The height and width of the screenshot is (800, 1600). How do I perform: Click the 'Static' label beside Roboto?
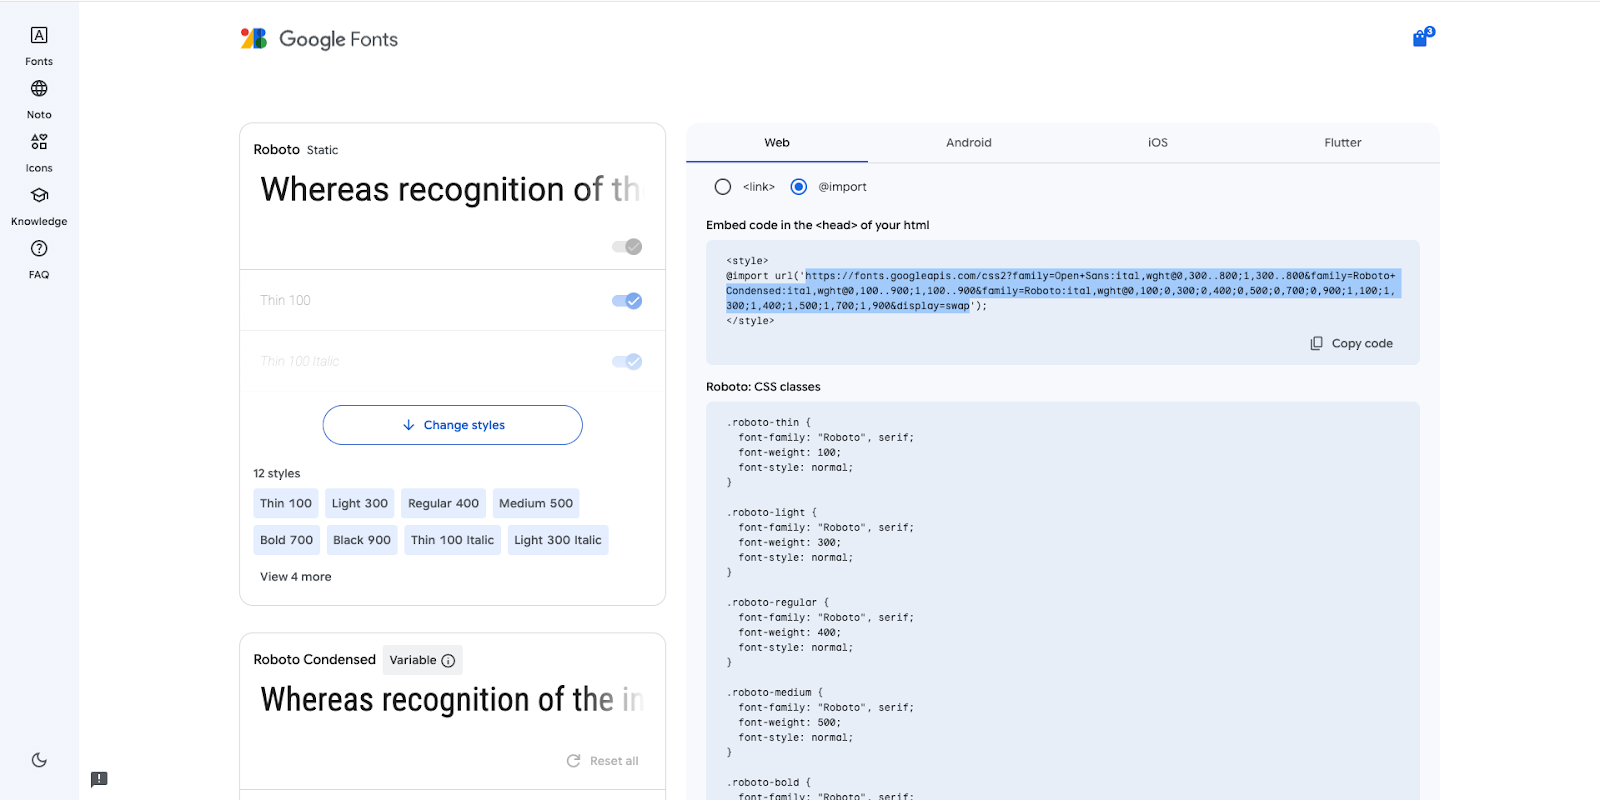tap(322, 151)
